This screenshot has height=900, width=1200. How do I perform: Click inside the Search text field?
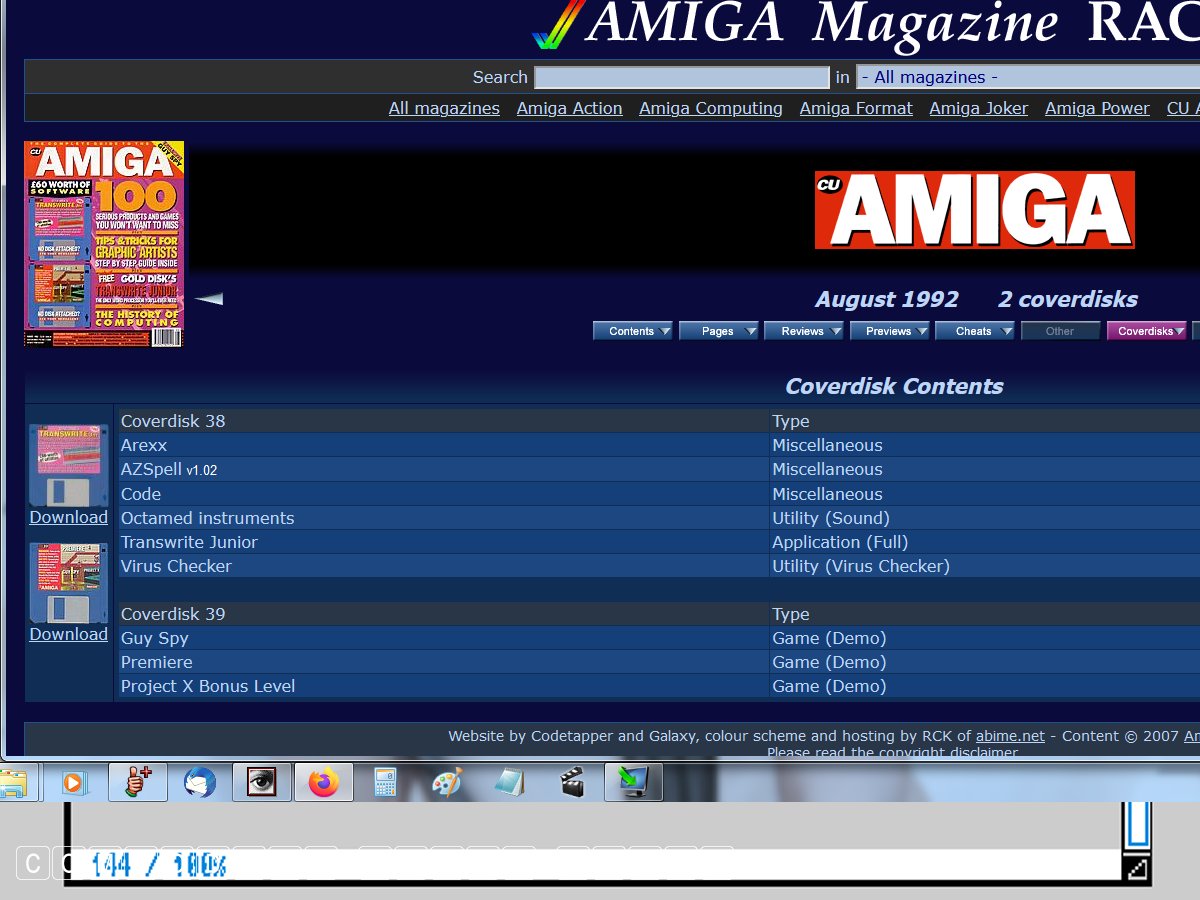(x=682, y=77)
